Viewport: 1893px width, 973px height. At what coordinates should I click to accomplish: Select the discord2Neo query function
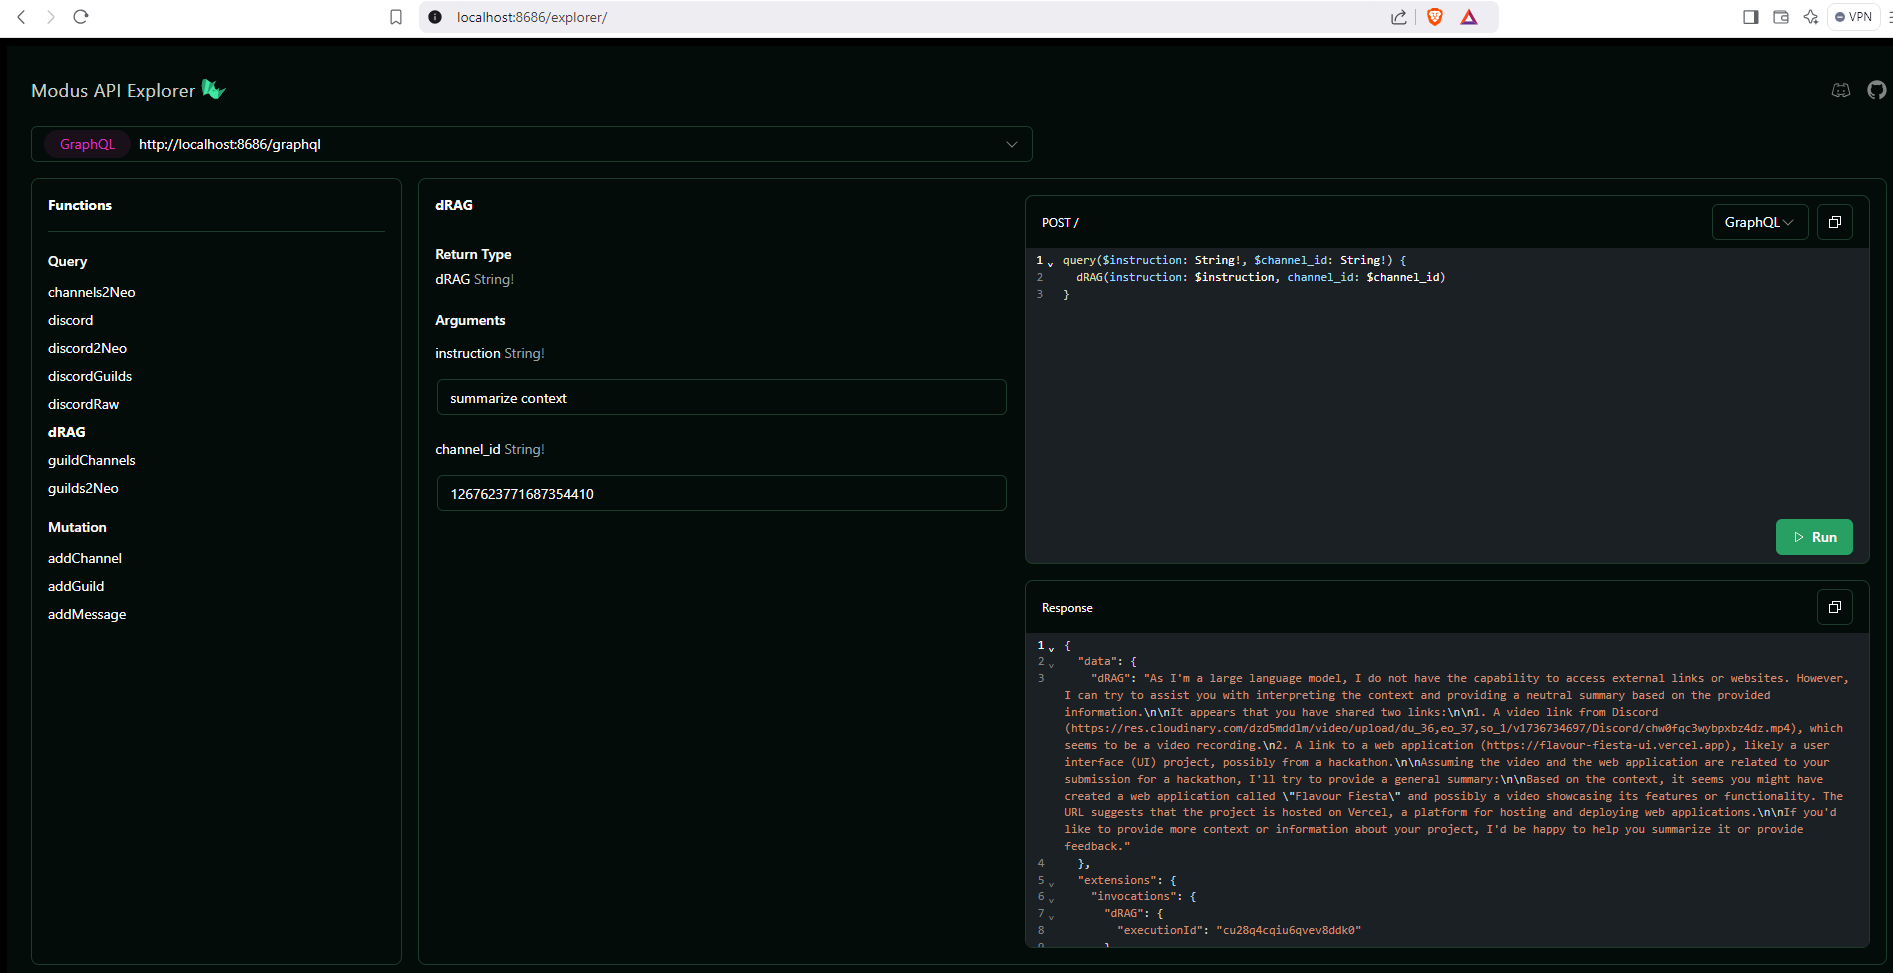tap(87, 348)
